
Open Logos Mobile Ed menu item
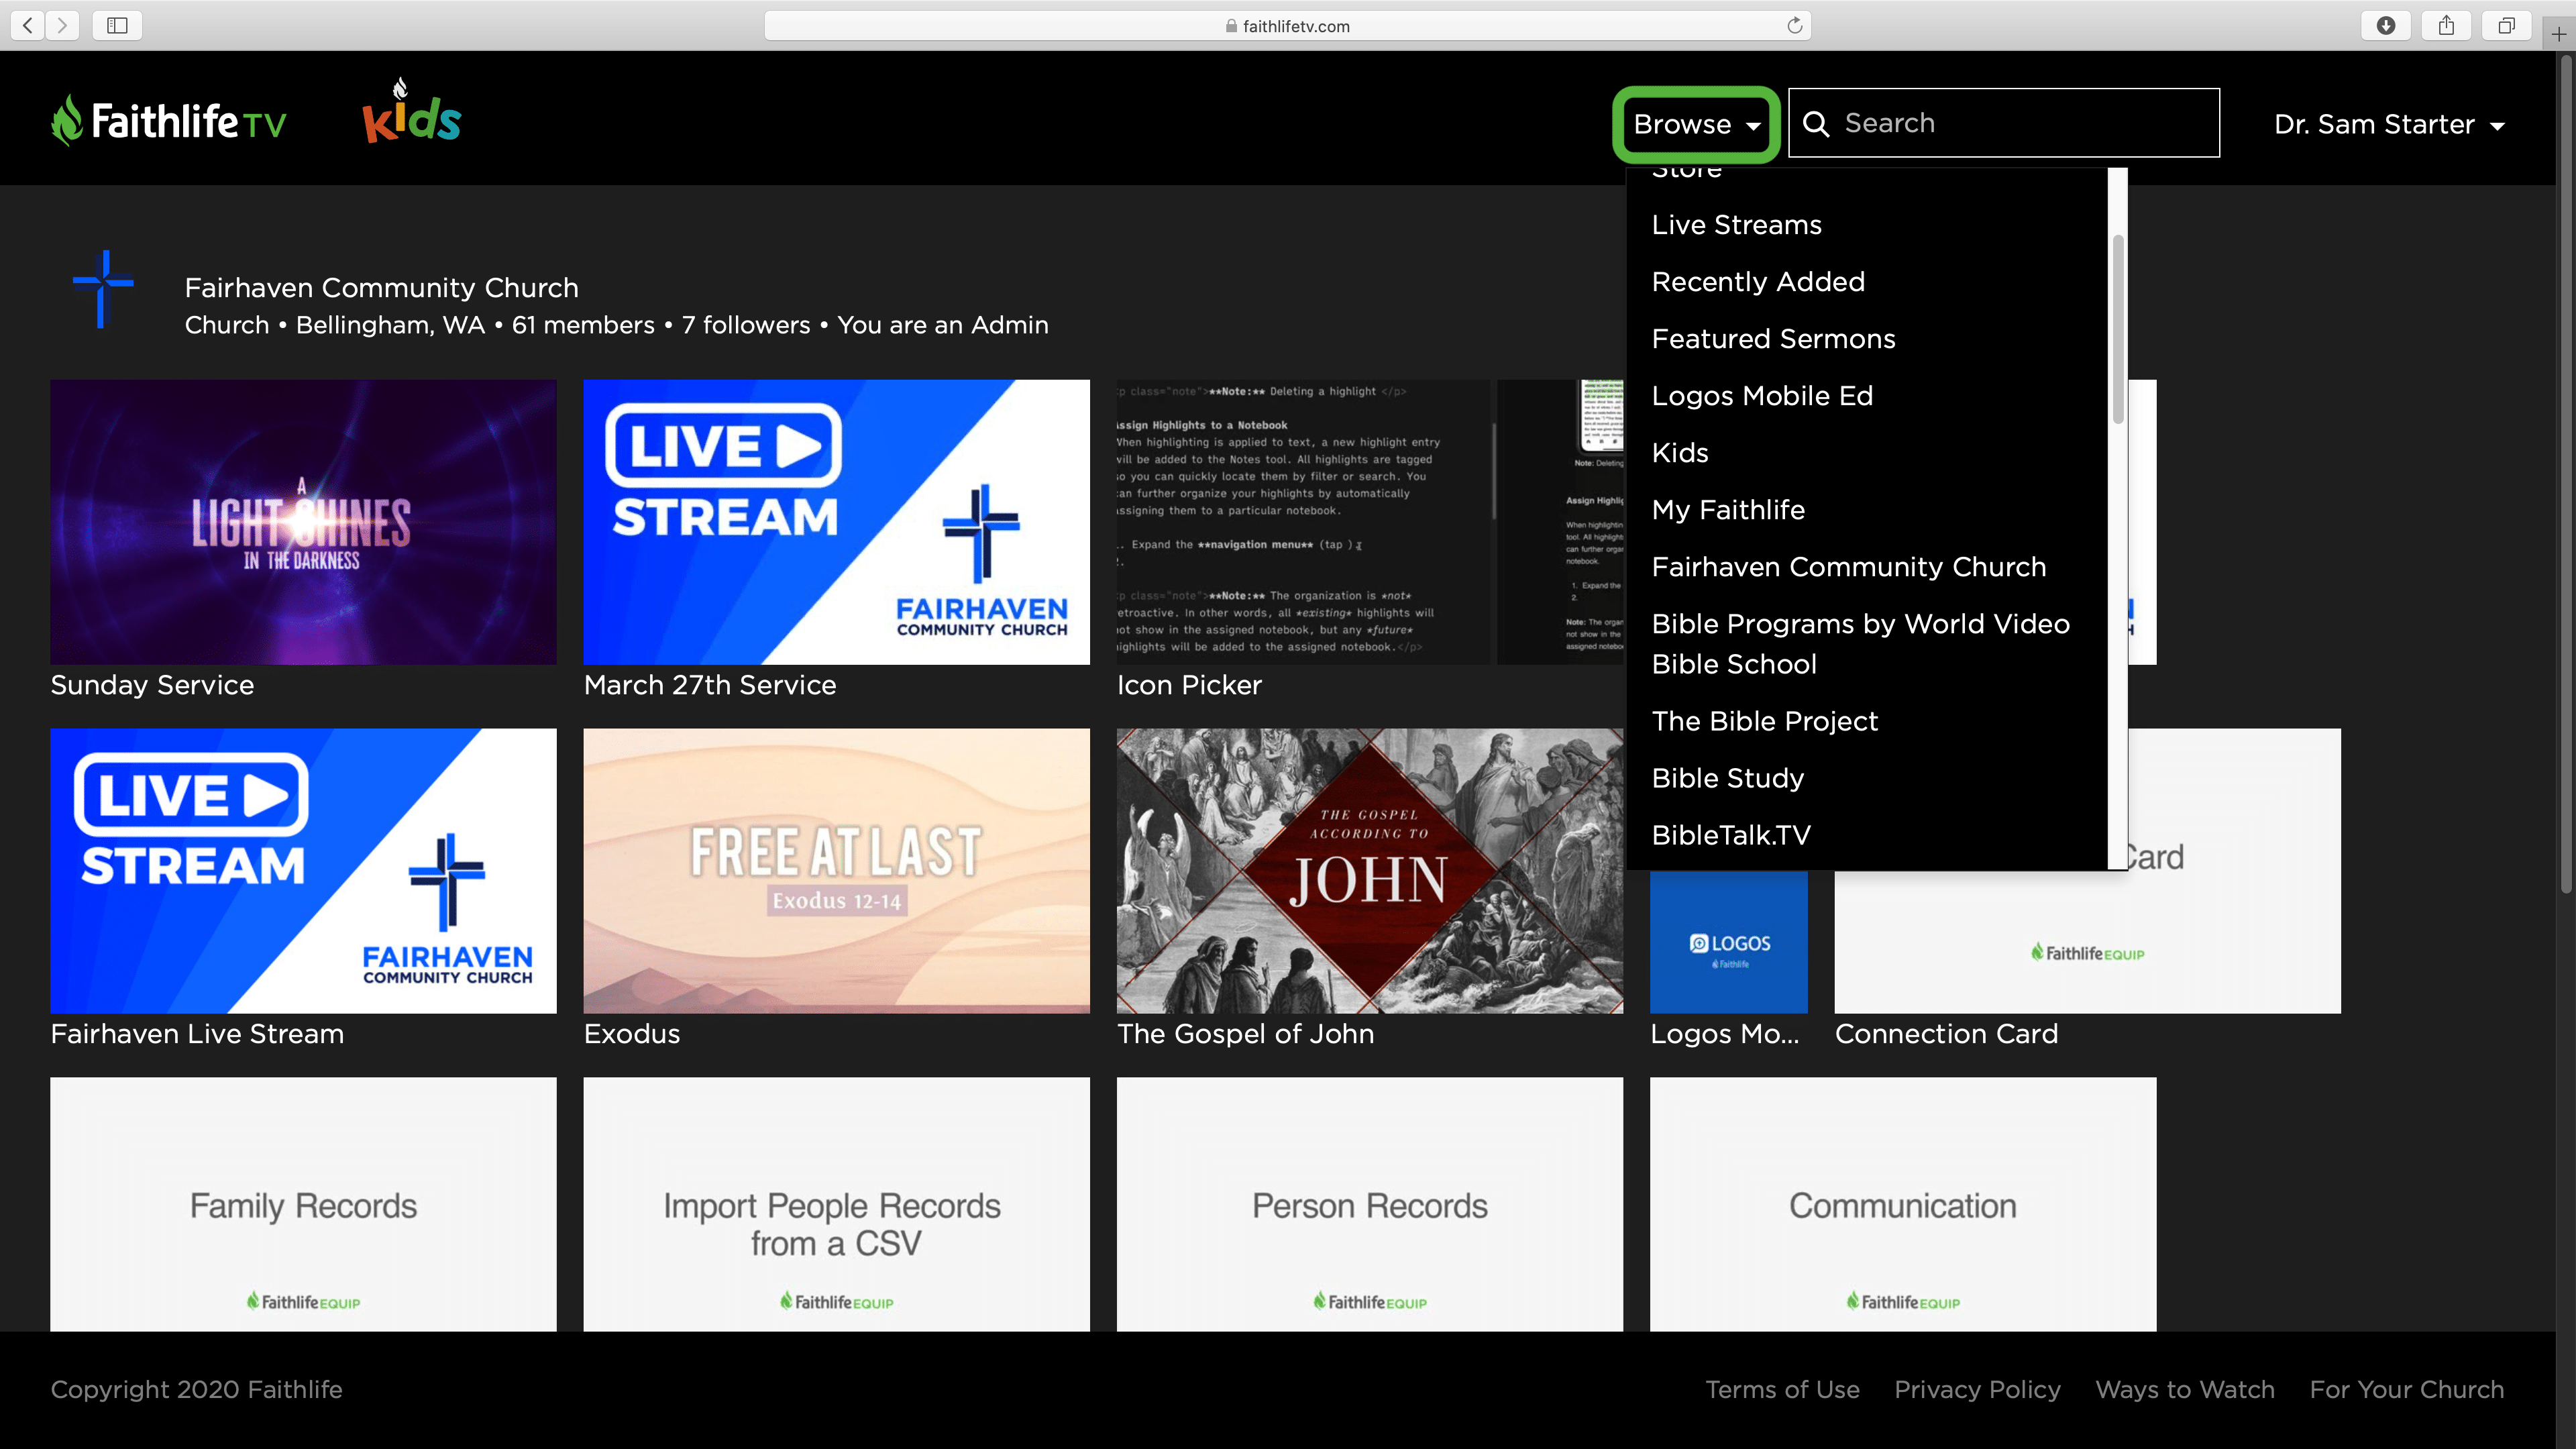tap(1762, 395)
